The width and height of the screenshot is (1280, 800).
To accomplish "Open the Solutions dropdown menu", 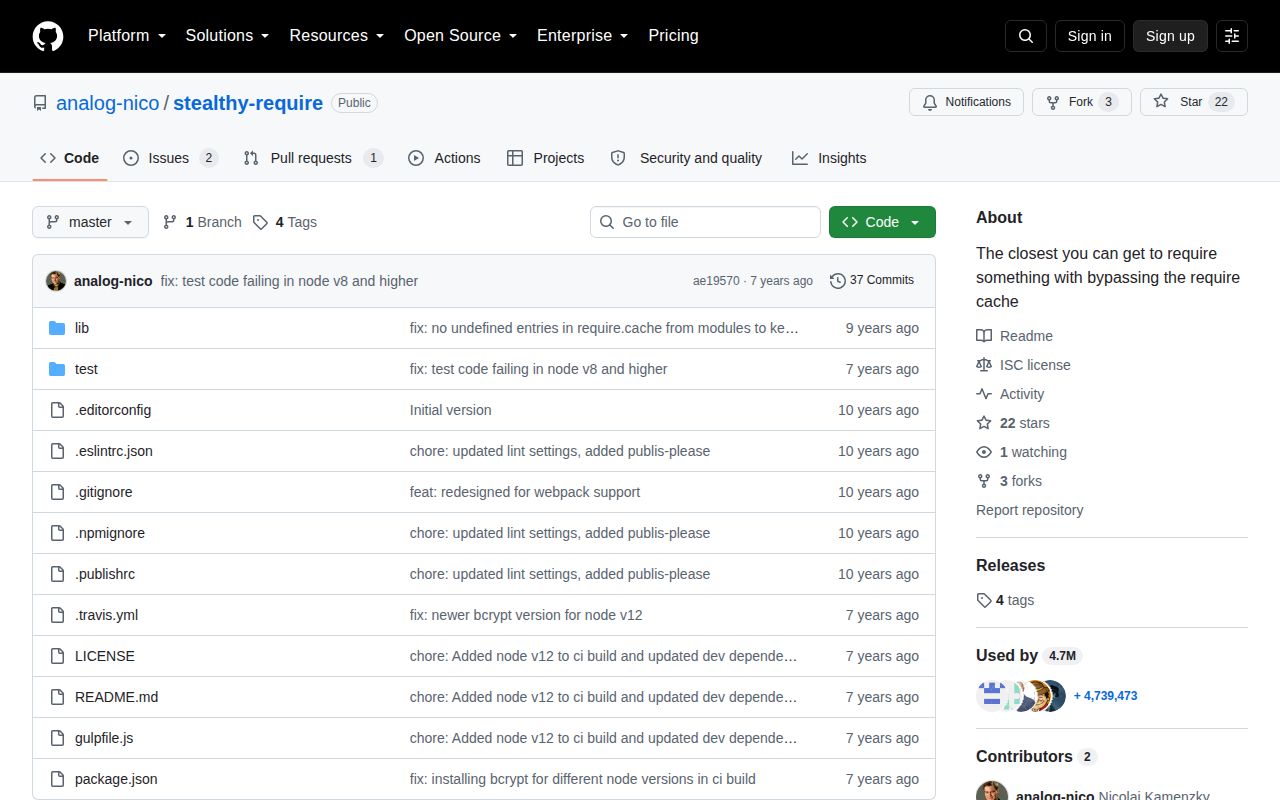I will pyautogui.click(x=227, y=36).
